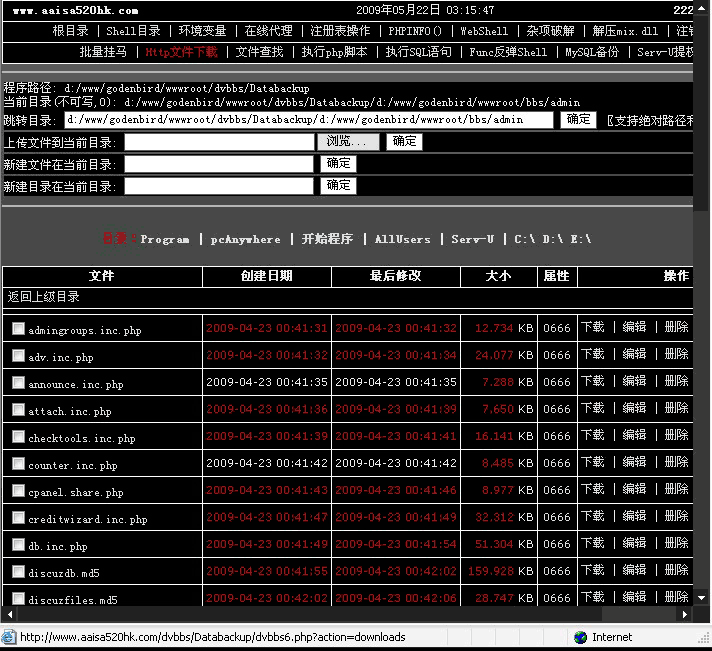Image resolution: width=712 pixels, height=651 pixels.
Task: Check the checktools.inc.php checkbox
Action: tap(18, 437)
